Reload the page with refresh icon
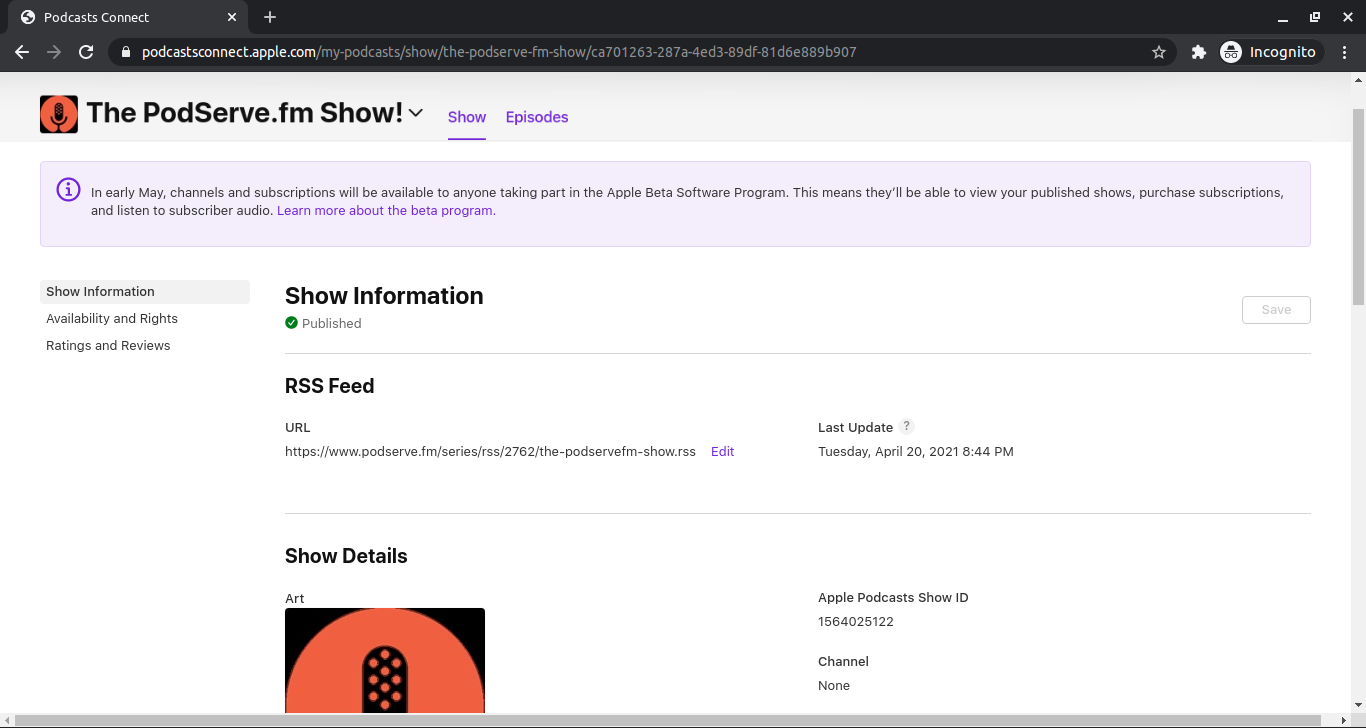The width and height of the screenshot is (1366, 728). 86,52
